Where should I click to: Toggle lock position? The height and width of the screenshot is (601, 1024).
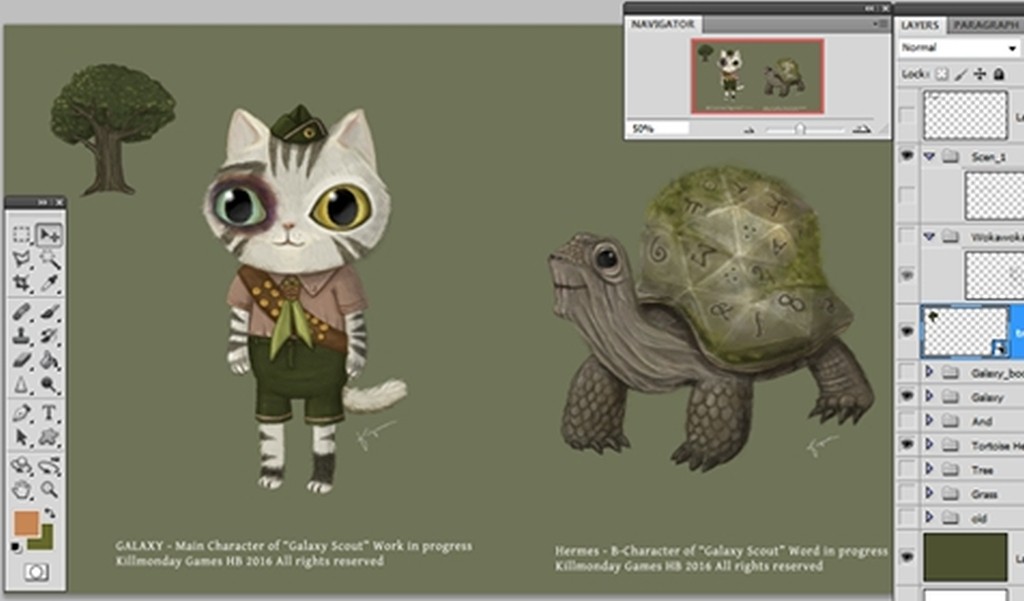980,74
